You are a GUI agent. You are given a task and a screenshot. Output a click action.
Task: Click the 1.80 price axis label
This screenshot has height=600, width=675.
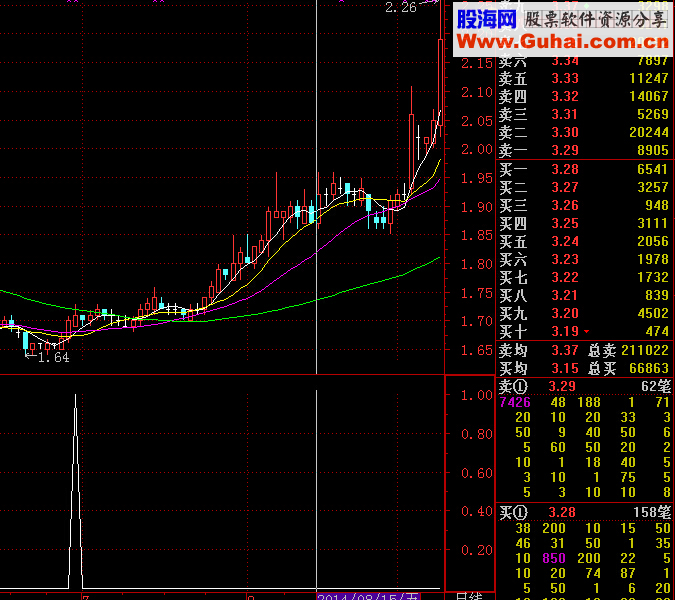click(477, 264)
